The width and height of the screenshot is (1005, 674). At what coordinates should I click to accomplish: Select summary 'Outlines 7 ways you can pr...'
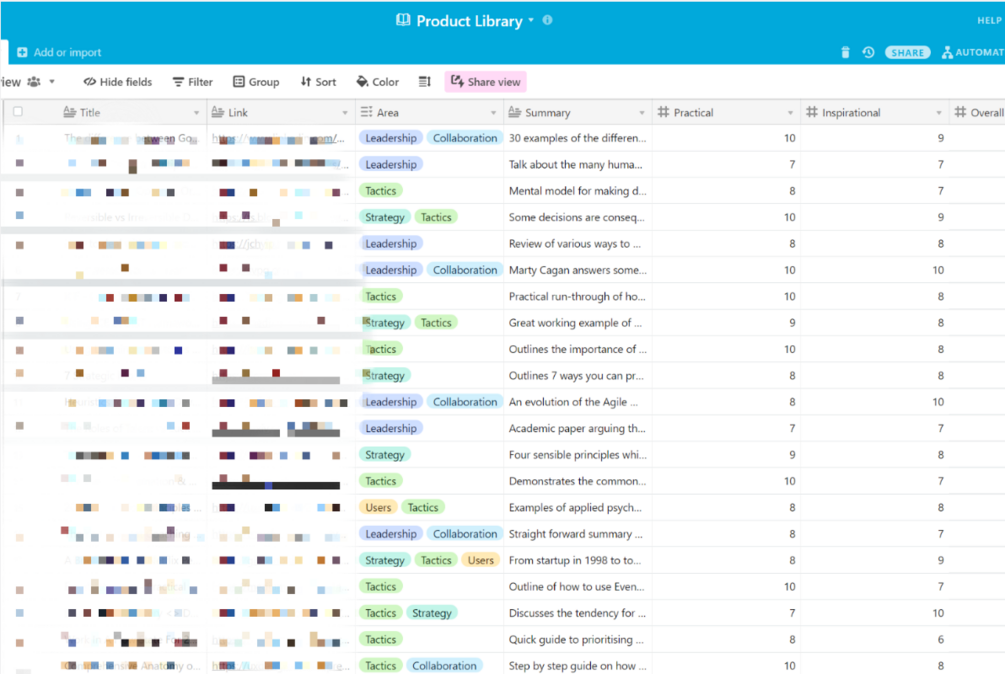pos(576,375)
